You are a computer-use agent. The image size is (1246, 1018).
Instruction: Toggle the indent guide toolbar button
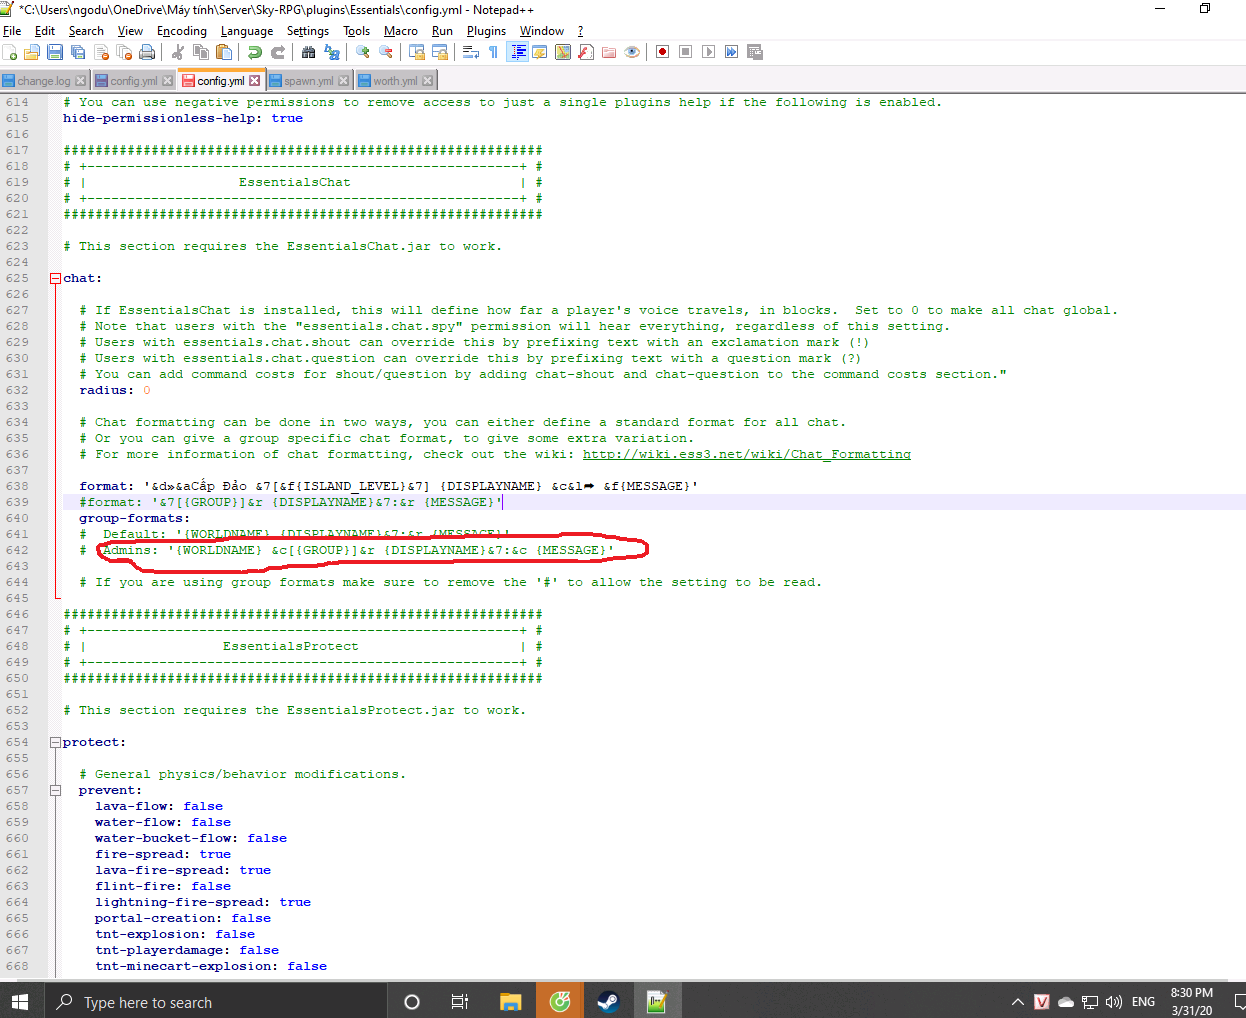tap(518, 52)
